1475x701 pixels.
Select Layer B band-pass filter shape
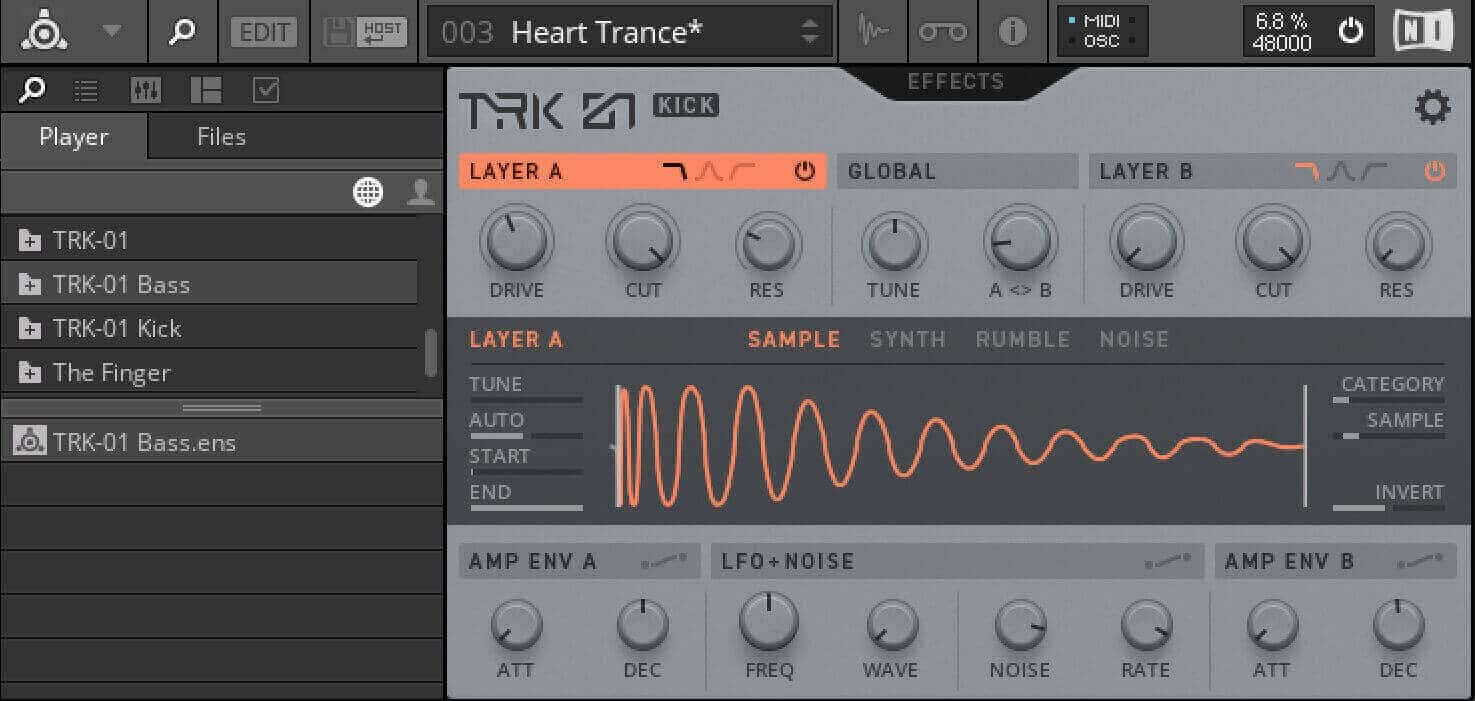click(1340, 172)
